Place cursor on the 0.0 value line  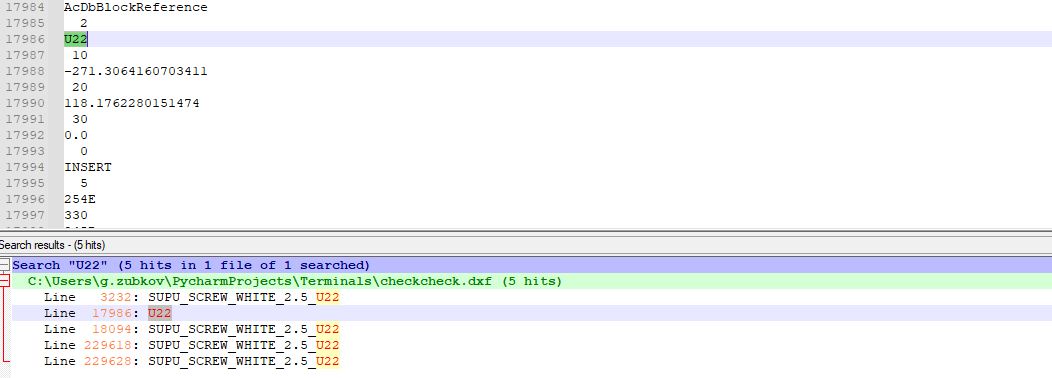pyautogui.click(x=76, y=136)
